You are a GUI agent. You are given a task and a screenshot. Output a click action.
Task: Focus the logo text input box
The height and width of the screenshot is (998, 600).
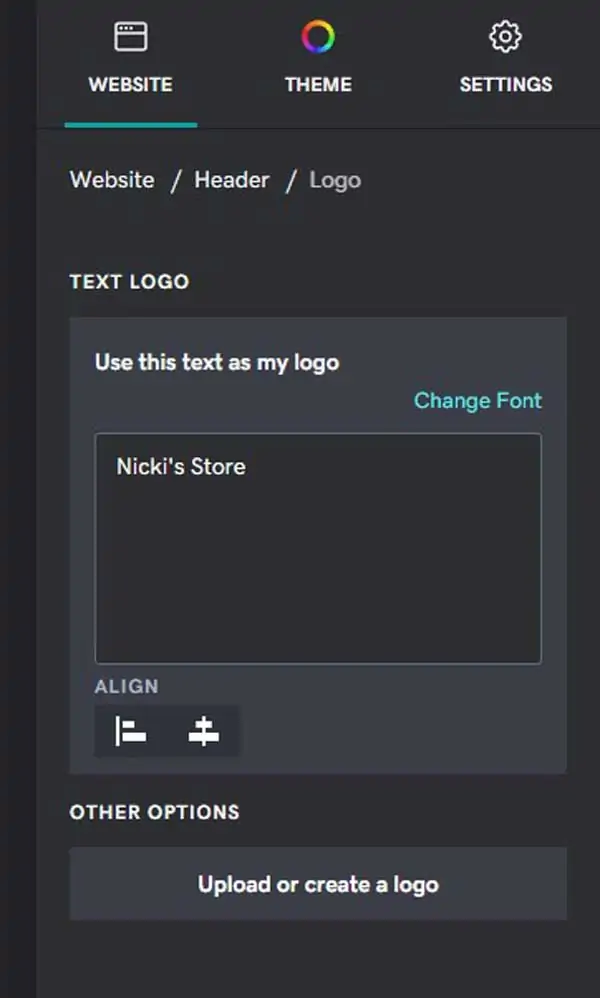tap(318, 549)
